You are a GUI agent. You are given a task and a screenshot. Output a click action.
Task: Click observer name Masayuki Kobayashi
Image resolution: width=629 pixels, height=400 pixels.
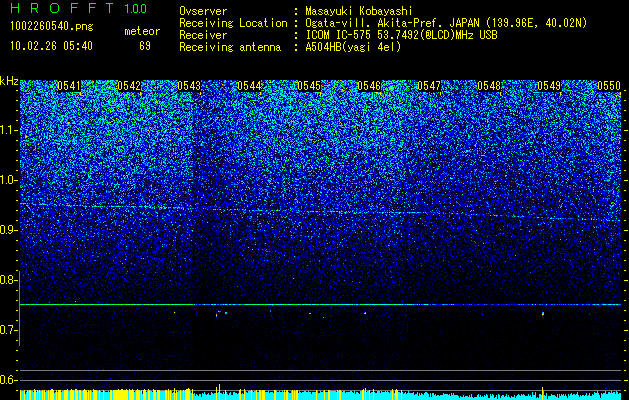pyautogui.click(x=358, y=11)
